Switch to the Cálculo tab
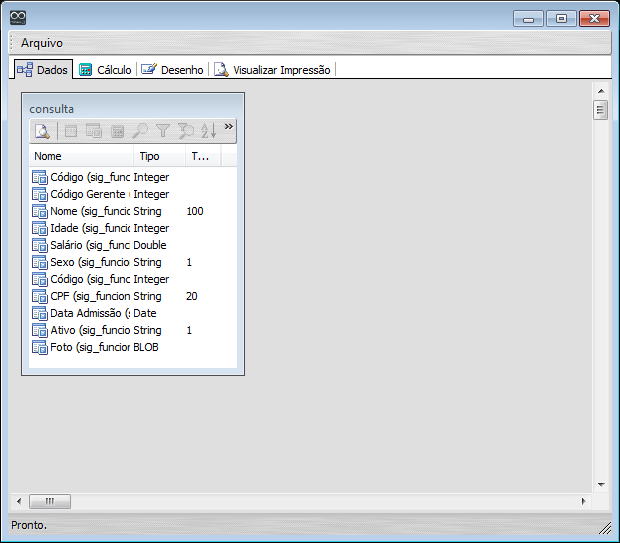Screen dimensions: 620x543 pyautogui.click(x=105, y=70)
